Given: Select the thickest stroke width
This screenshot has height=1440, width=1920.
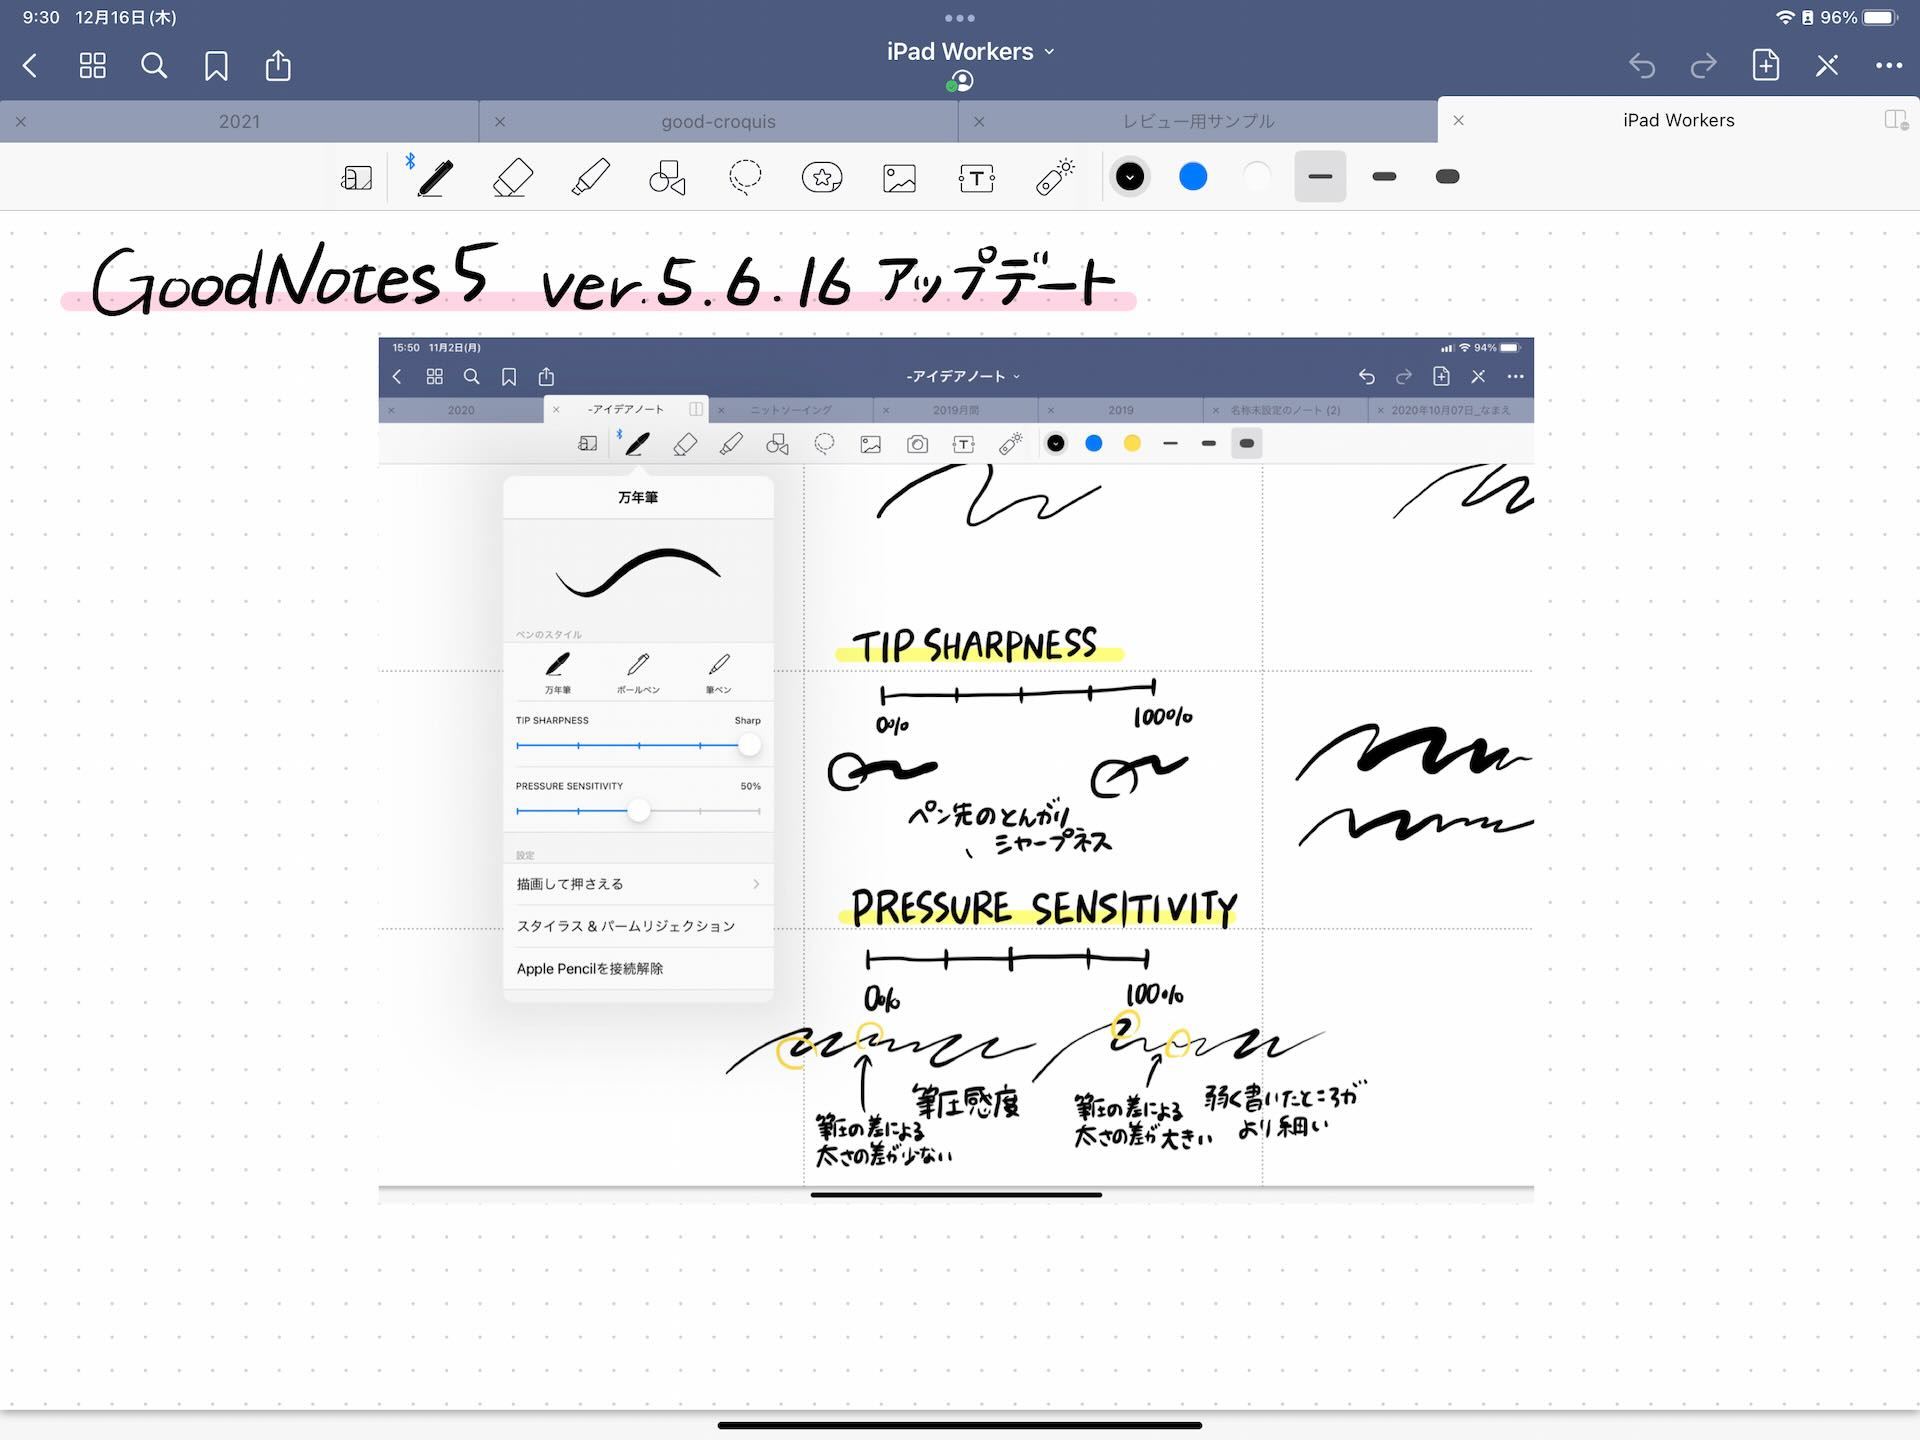Looking at the screenshot, I should click(x=1447, y=177).
